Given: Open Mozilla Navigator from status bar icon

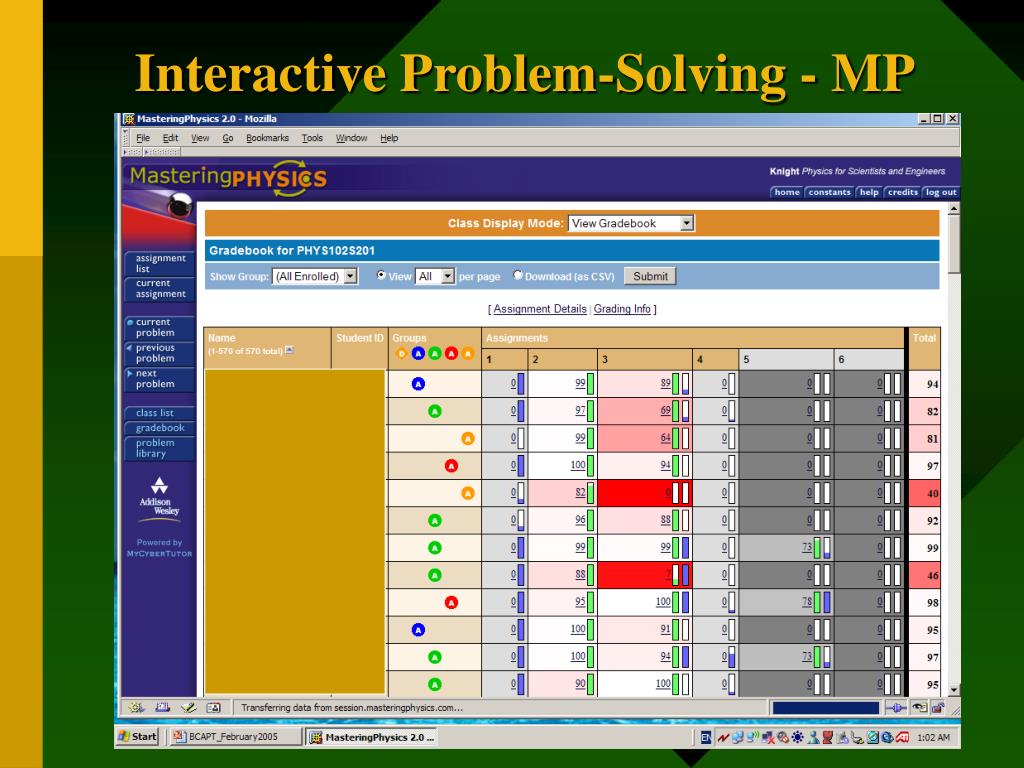Looking at the screenshot, I should click(x=136, y=707).
